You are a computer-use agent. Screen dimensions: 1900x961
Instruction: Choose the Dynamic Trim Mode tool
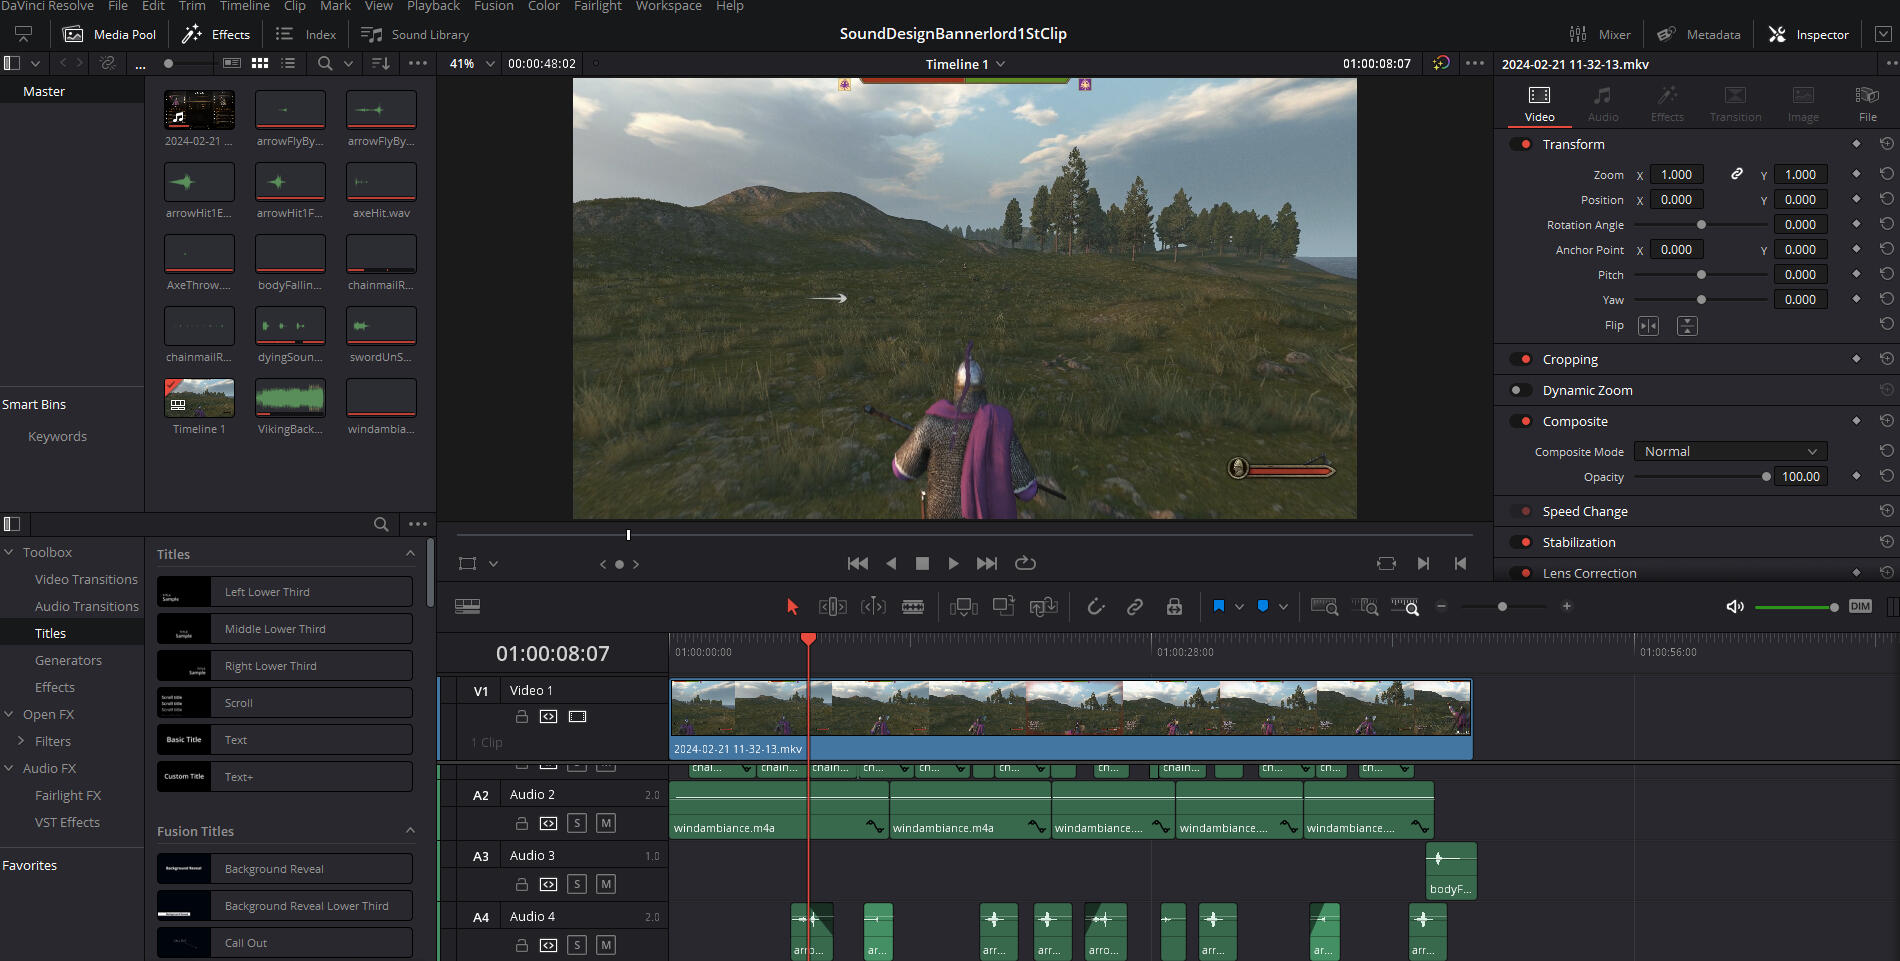[x=873, y=606]
